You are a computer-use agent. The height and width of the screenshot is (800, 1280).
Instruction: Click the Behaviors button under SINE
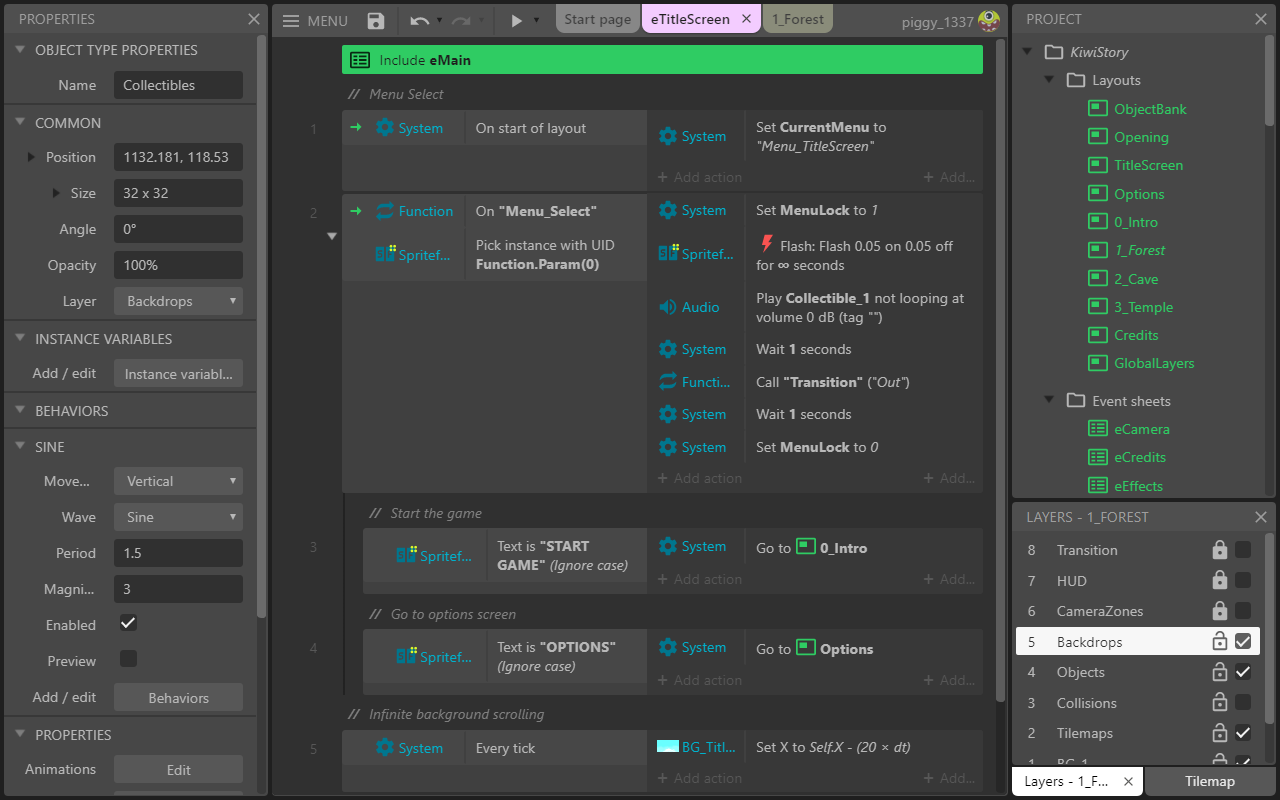(178, 697)
